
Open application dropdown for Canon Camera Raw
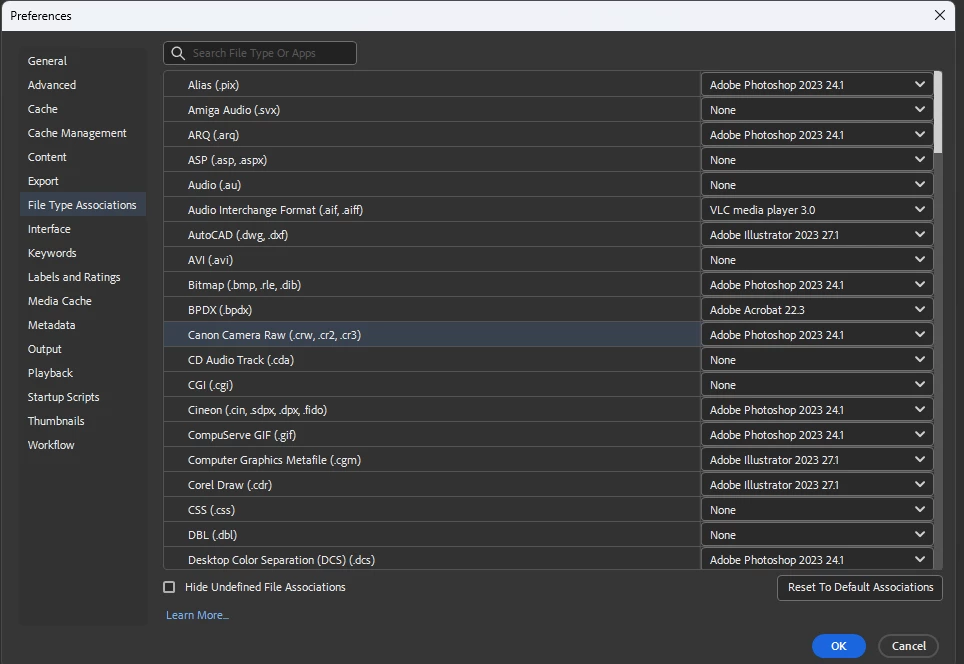click(817, 335)
